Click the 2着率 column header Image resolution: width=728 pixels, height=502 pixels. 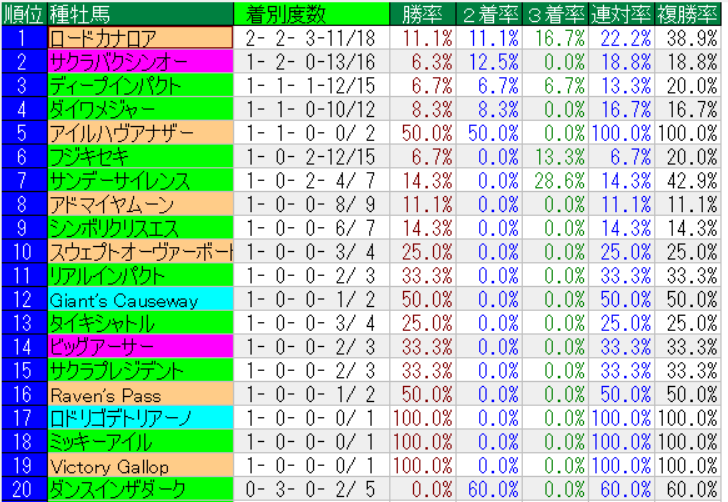point(489,13)
